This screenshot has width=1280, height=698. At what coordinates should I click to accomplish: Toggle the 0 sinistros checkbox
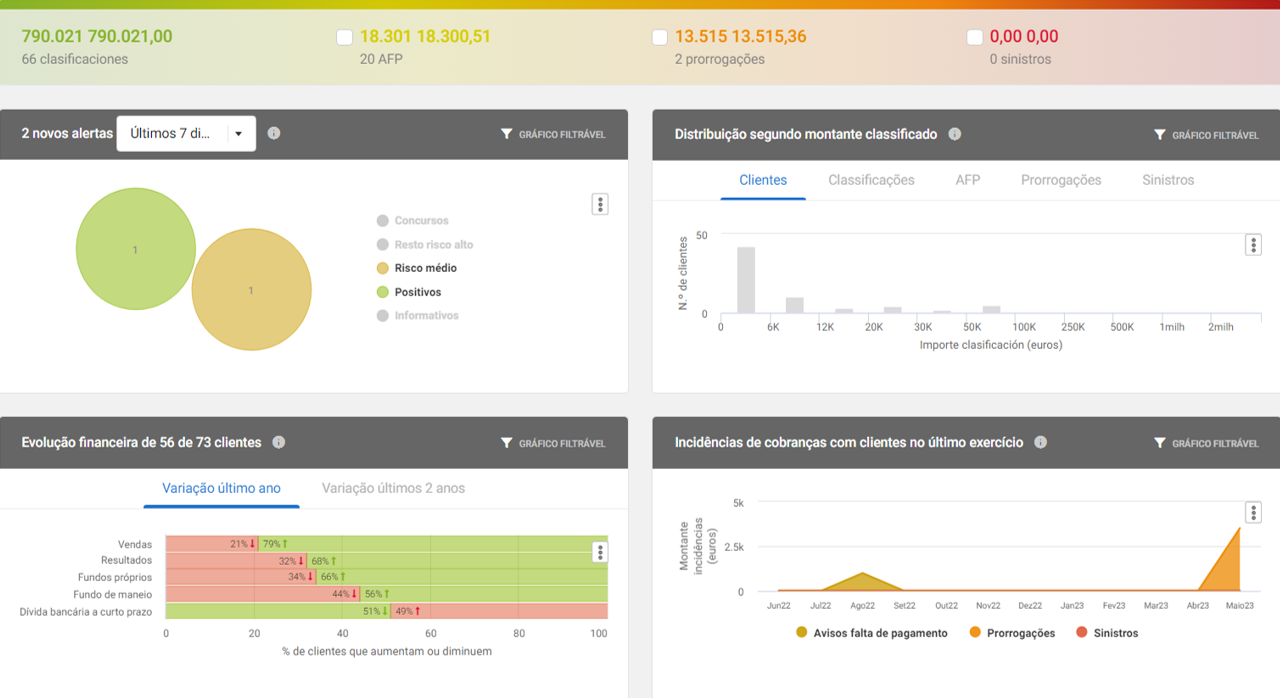[975, 37]
